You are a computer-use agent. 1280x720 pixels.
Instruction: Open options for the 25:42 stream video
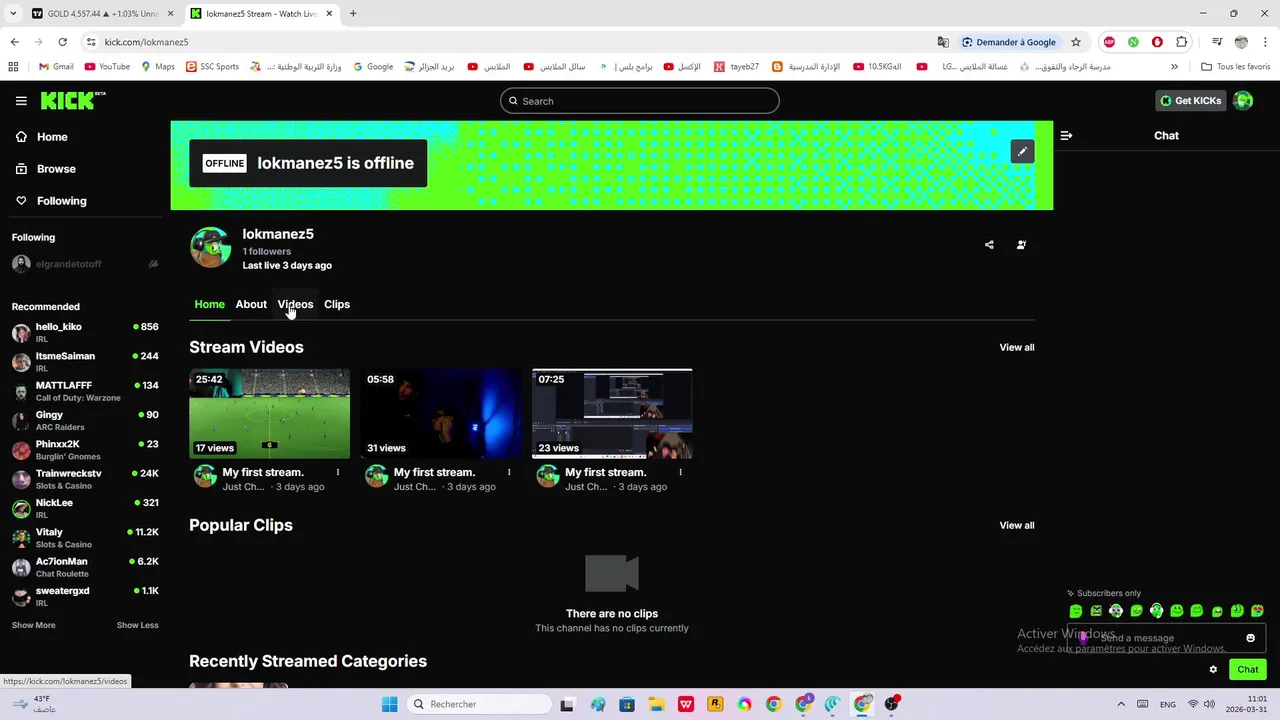coord(338,472)
